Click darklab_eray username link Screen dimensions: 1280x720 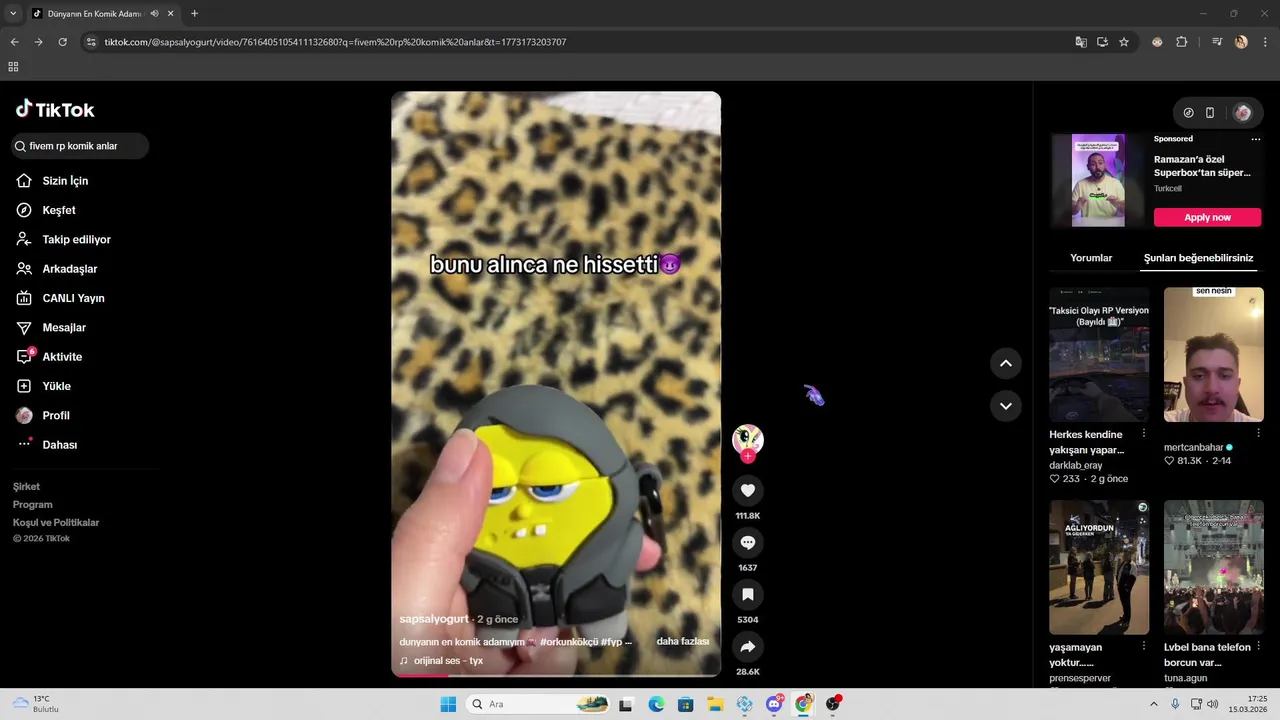1078,465
